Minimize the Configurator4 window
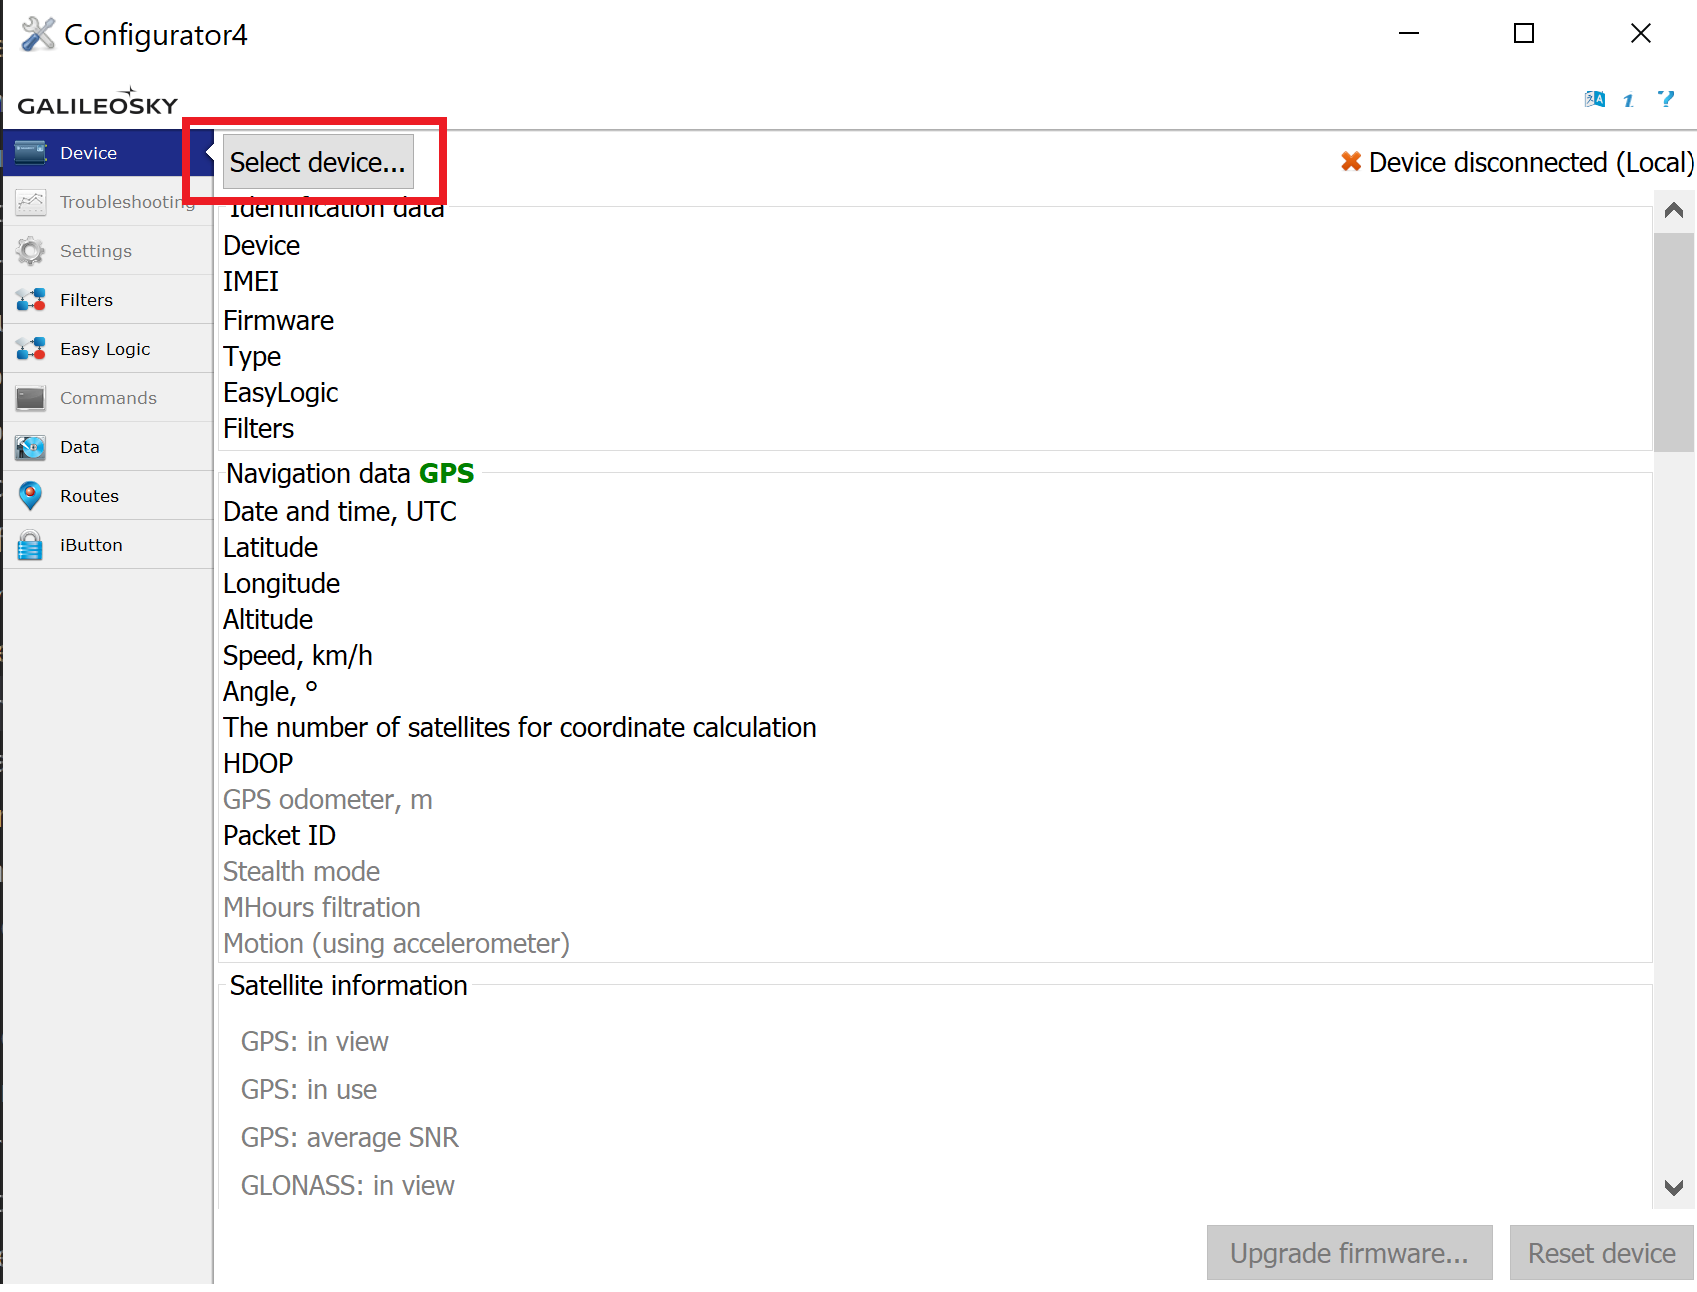 click(x=1409, y=33)
